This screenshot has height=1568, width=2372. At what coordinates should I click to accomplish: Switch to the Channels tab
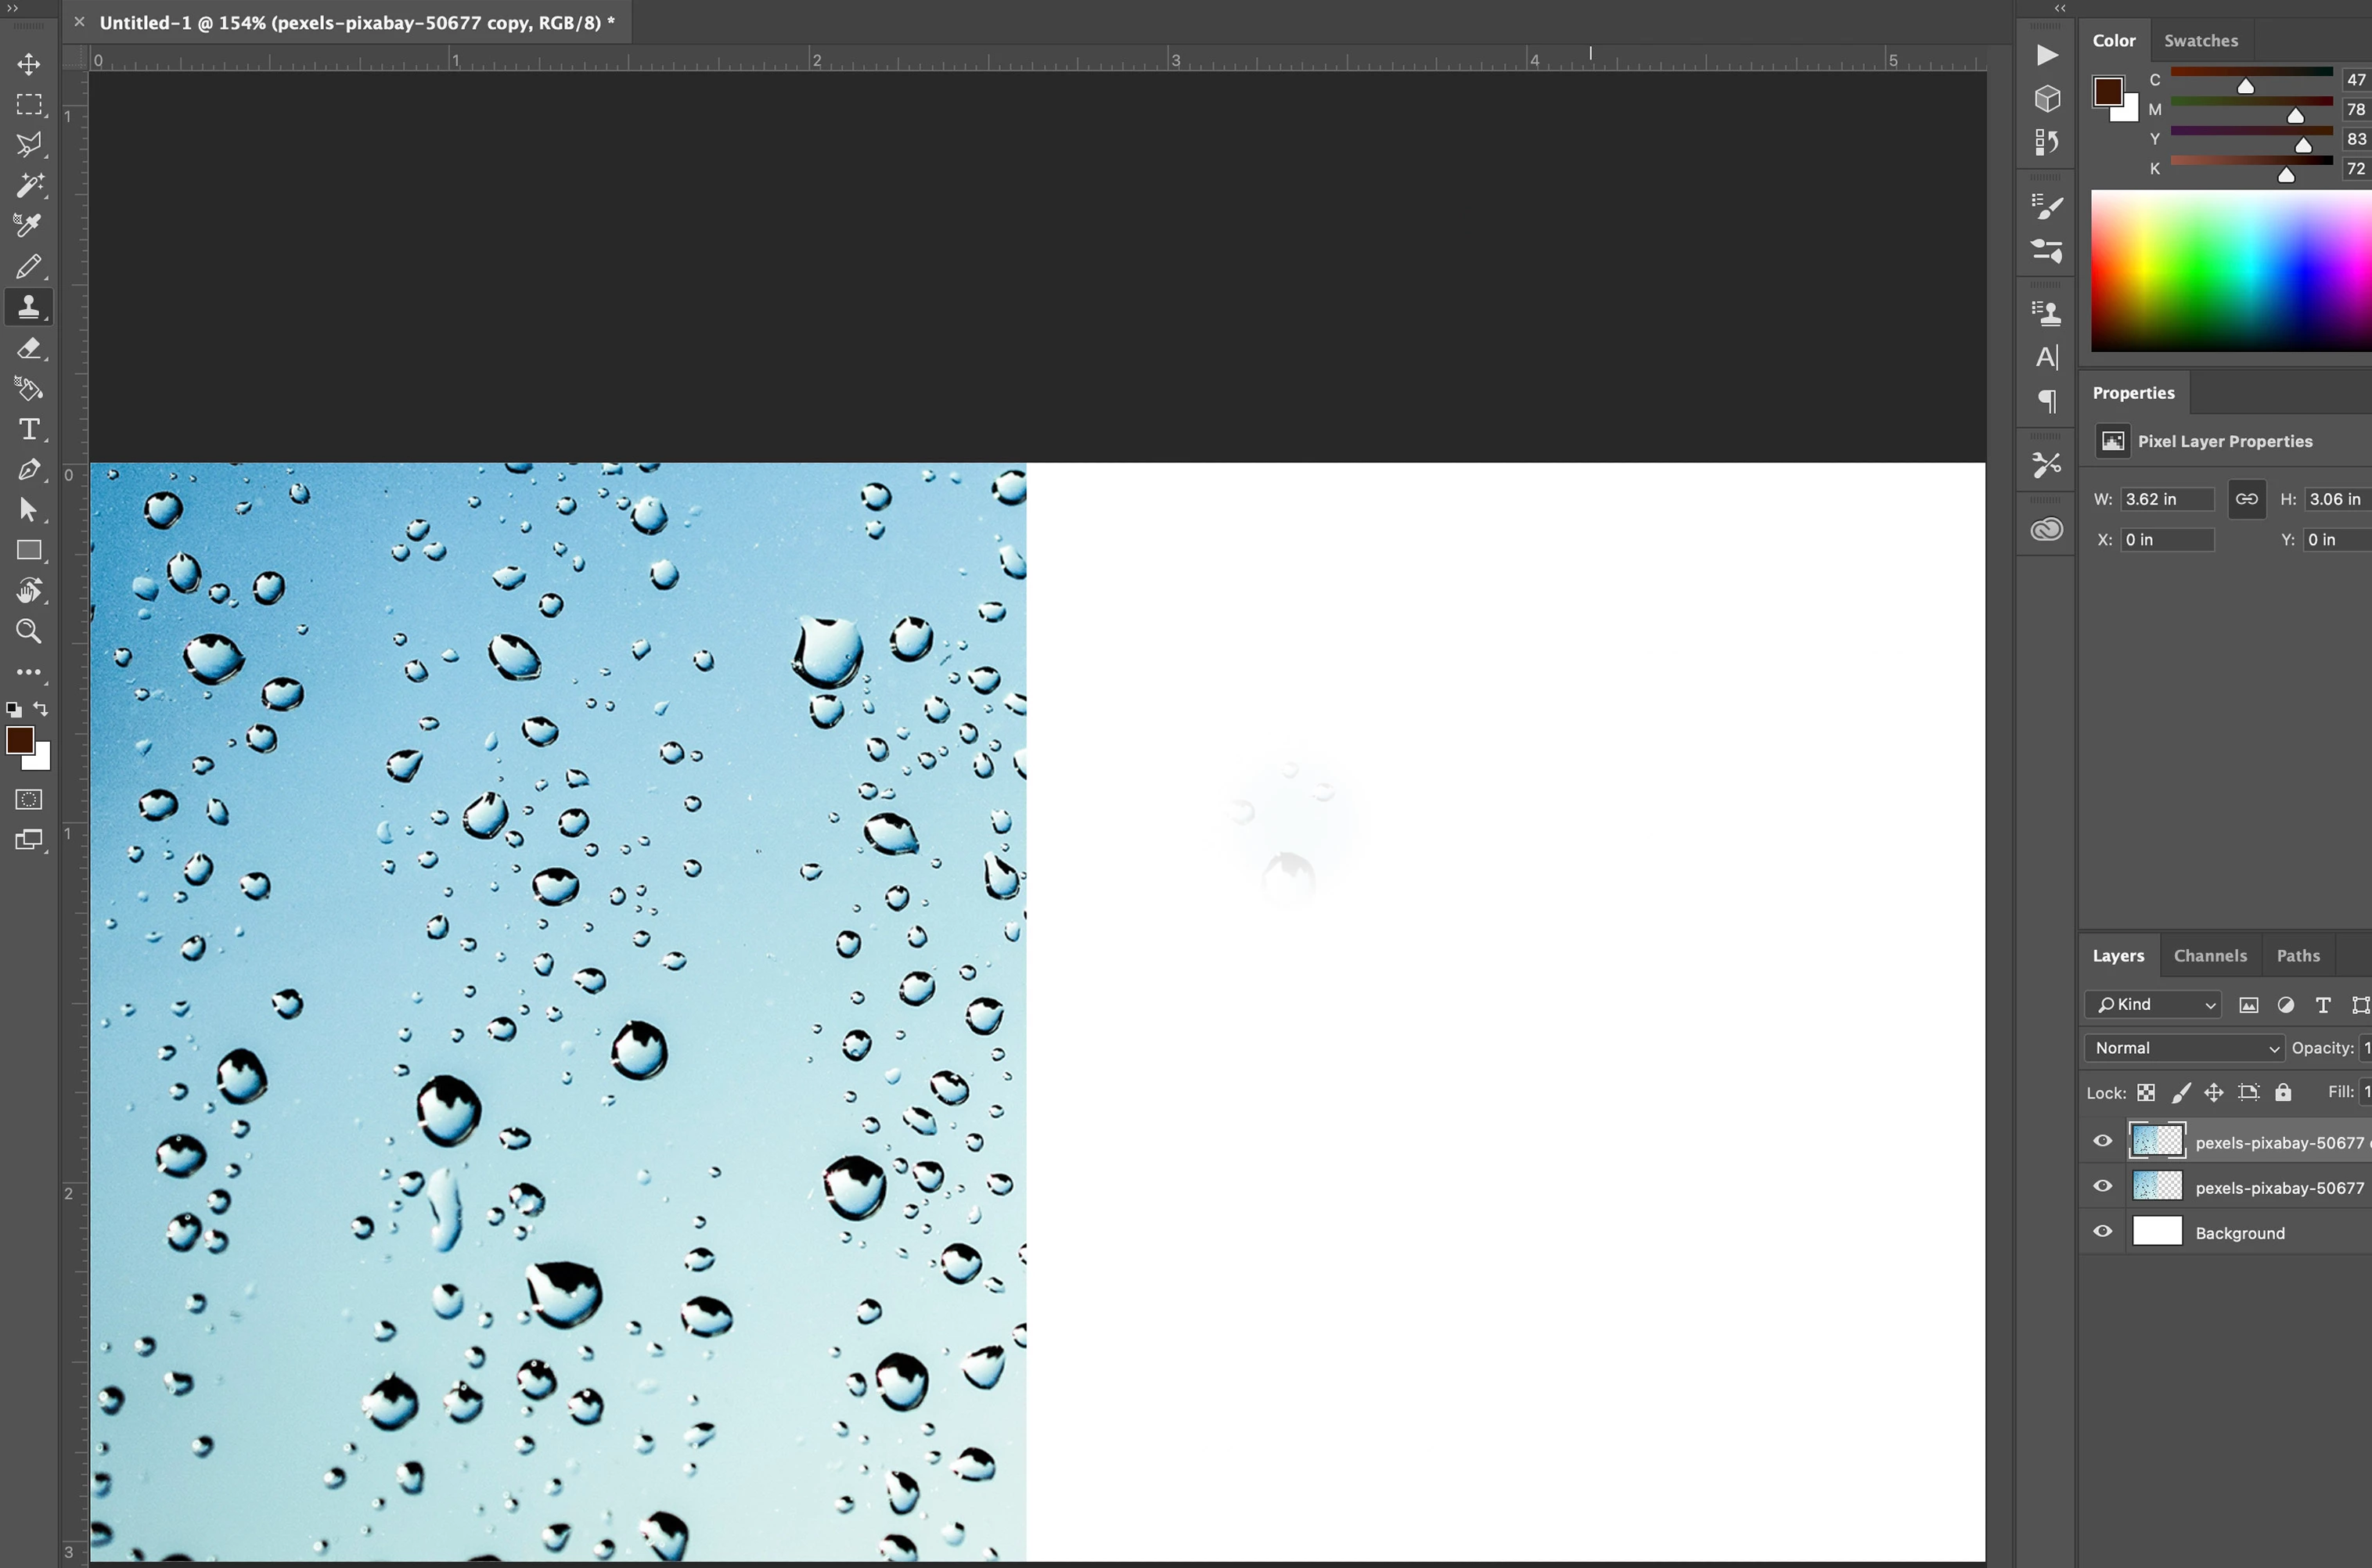(x=2210, y=955)
